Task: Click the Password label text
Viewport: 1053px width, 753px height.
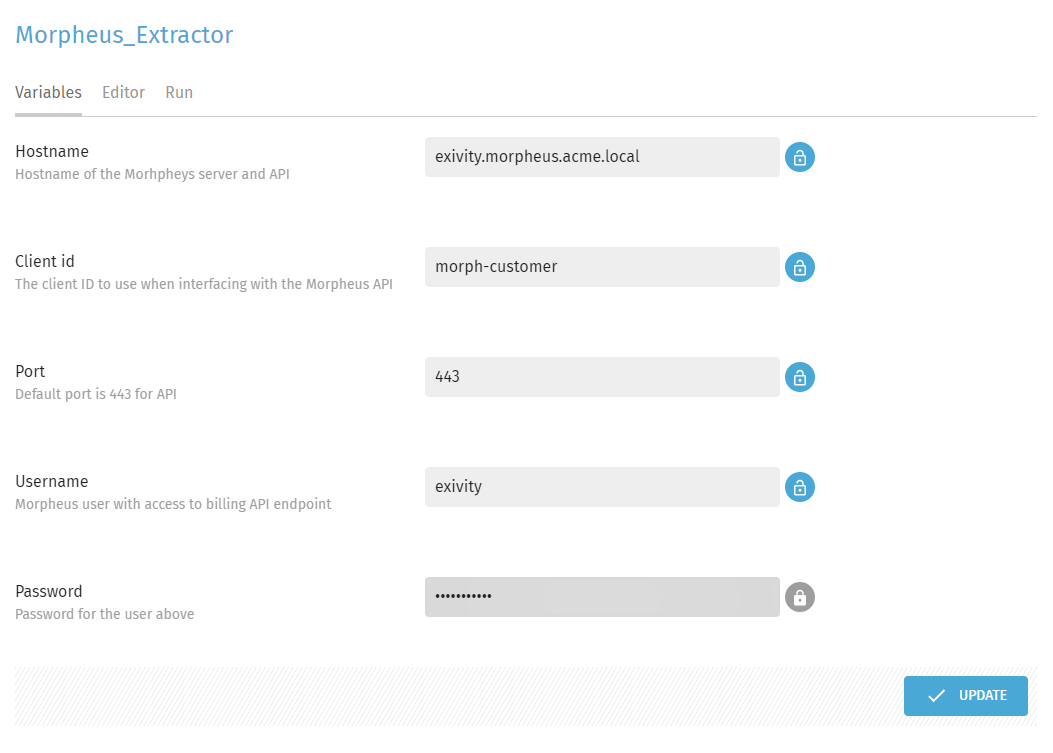Action: click(49, 592)
